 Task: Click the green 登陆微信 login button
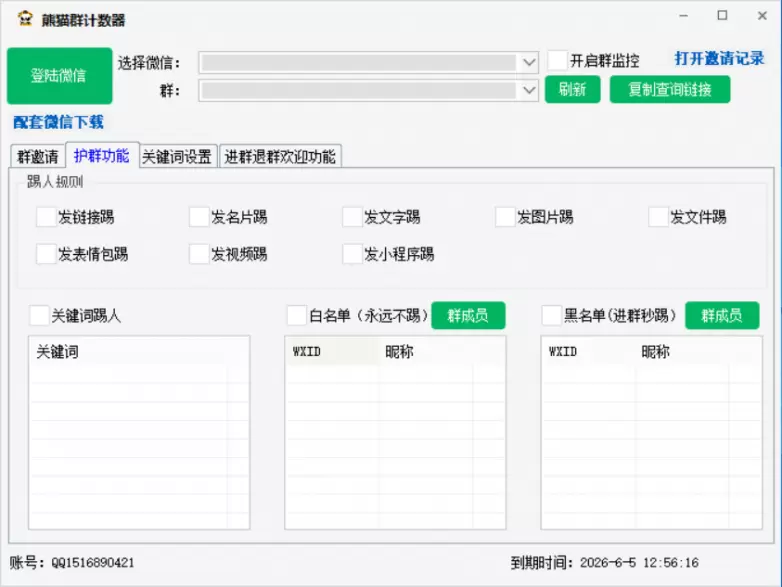point(59,75)
